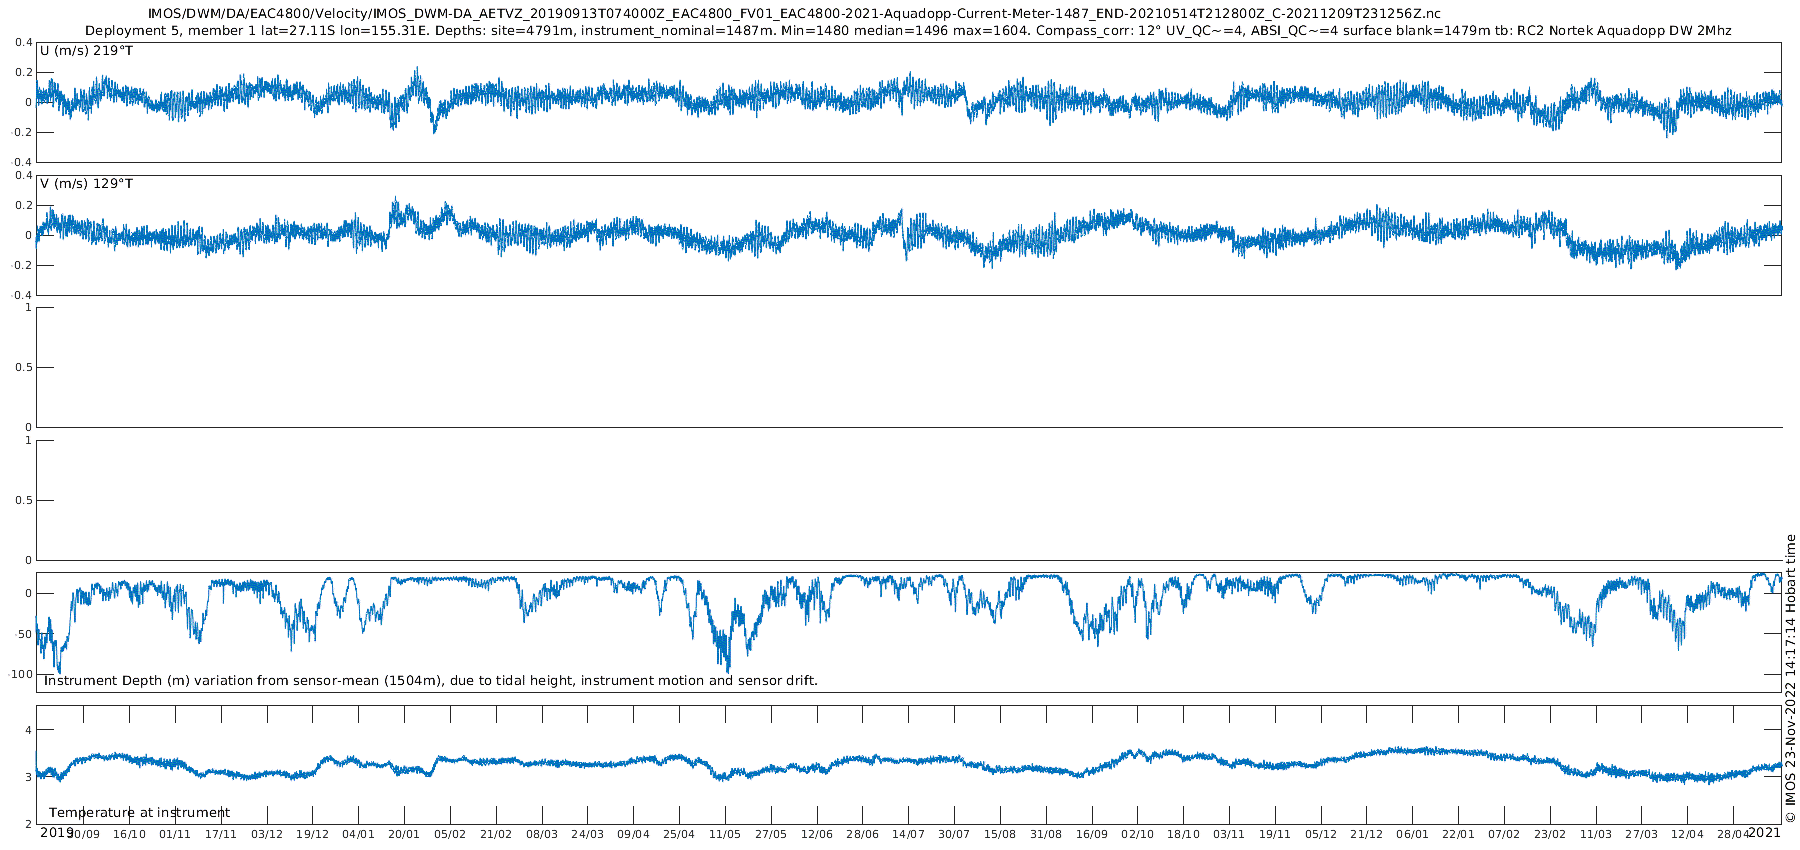The image size is (1800, 850).
Task: Click the '12/06' date tick label
Action: click(817, 834)
